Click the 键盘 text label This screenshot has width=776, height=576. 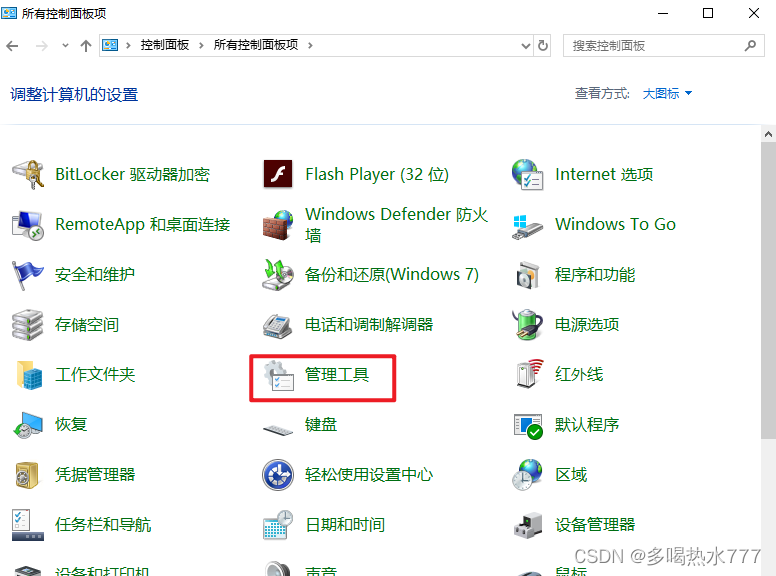click(x=321, y=425)
